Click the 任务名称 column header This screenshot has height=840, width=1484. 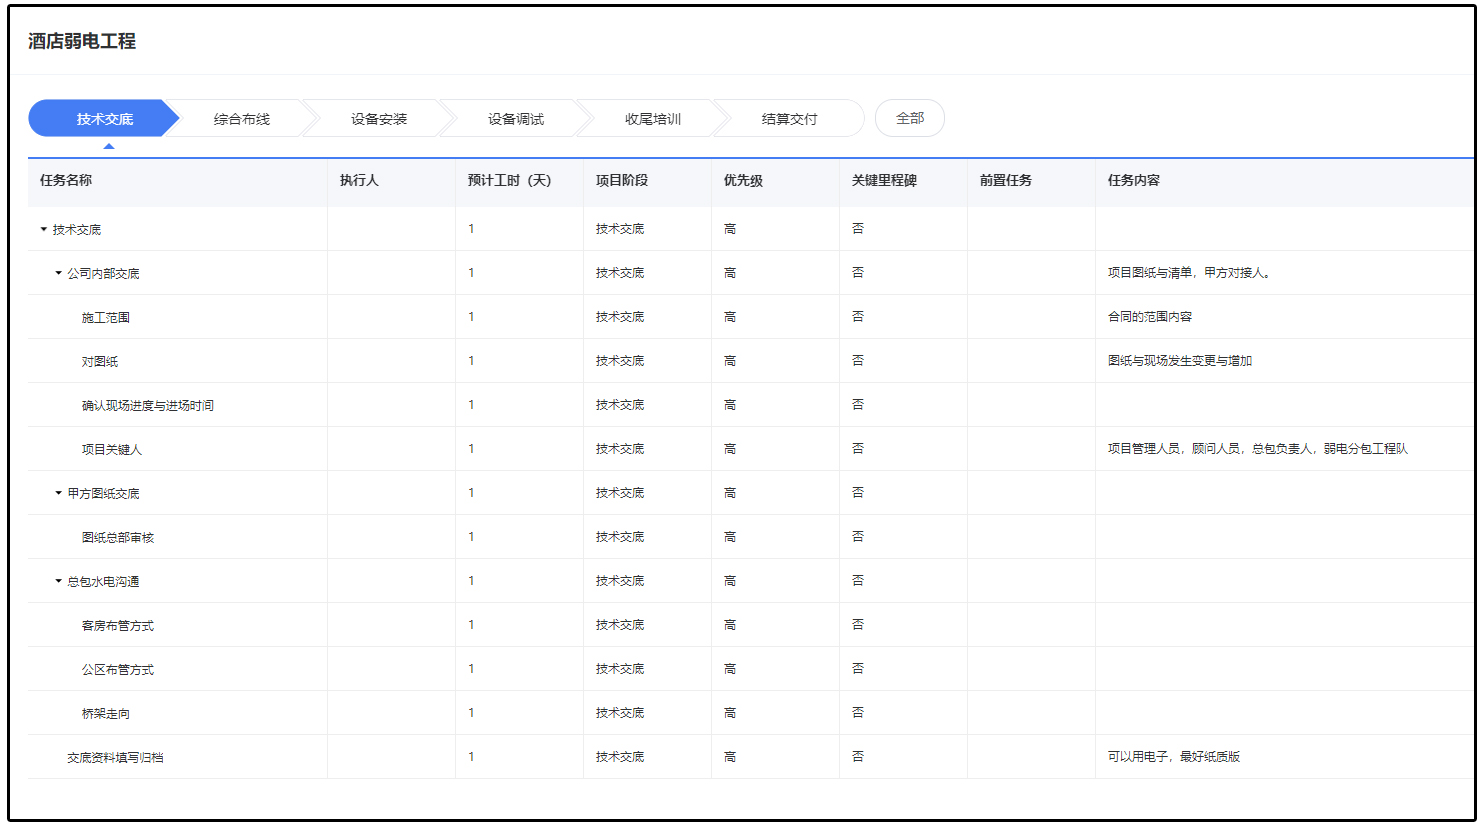pos(66,181)
